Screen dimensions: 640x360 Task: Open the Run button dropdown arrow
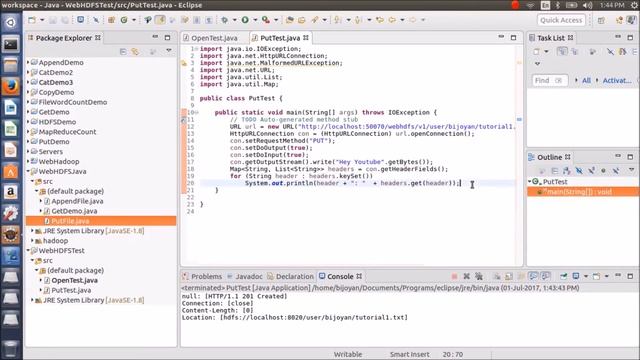coord(255,20)
